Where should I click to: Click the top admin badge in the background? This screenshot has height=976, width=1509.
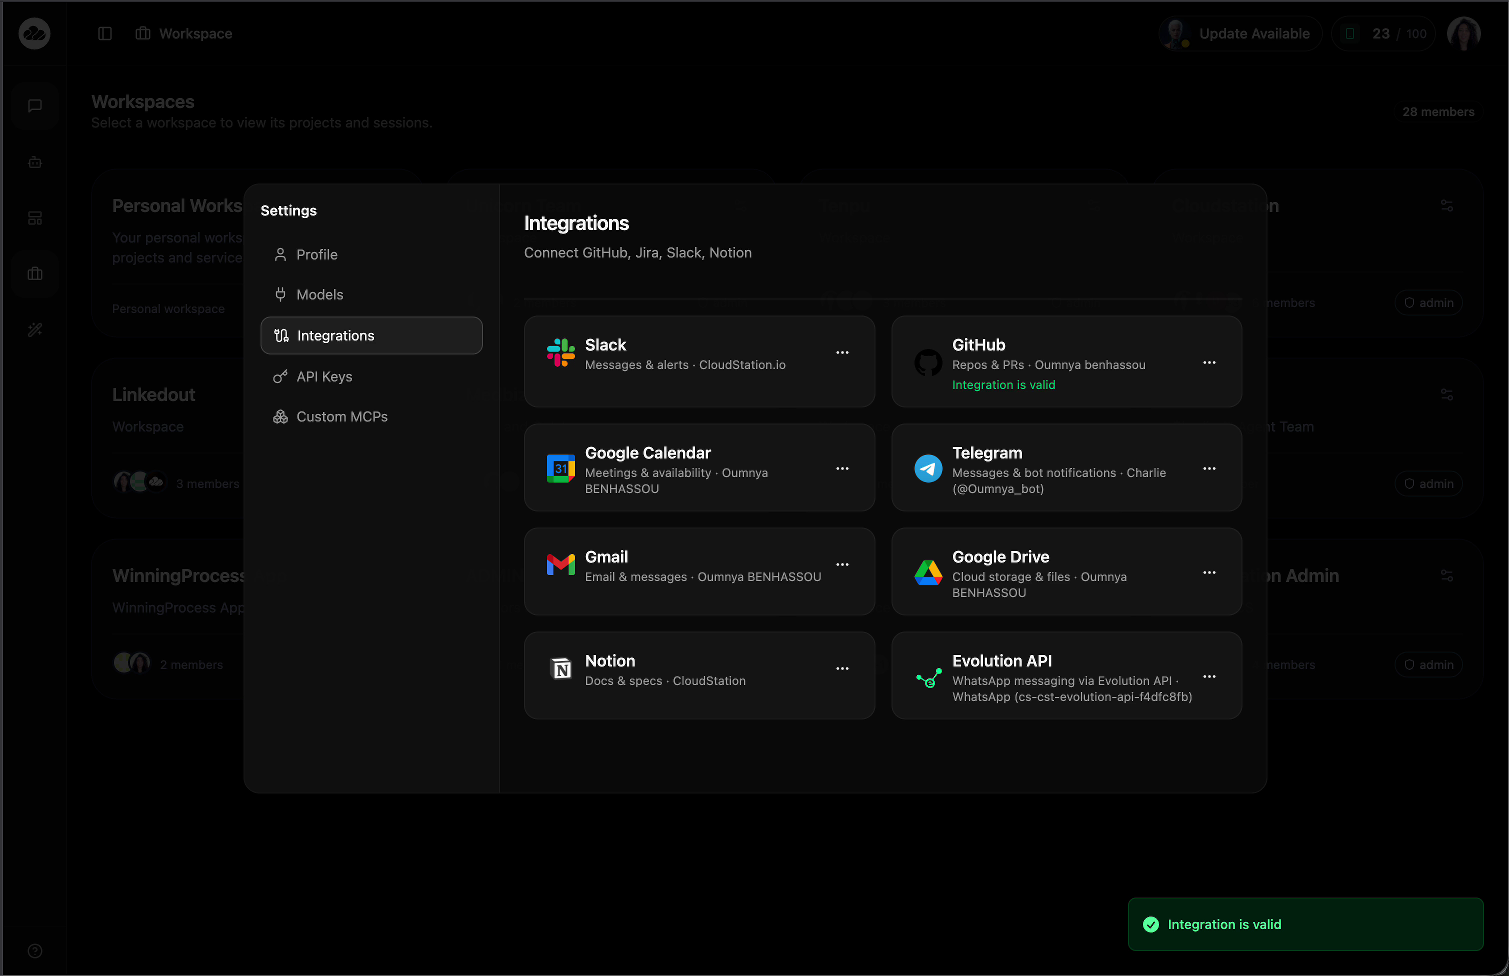1429,303
